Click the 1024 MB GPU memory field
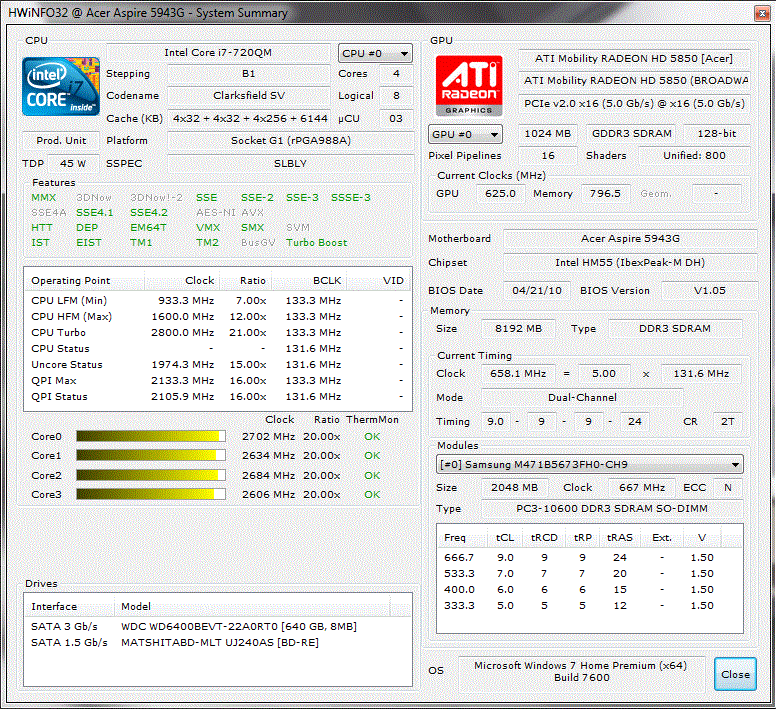 (x=548, y=134)
